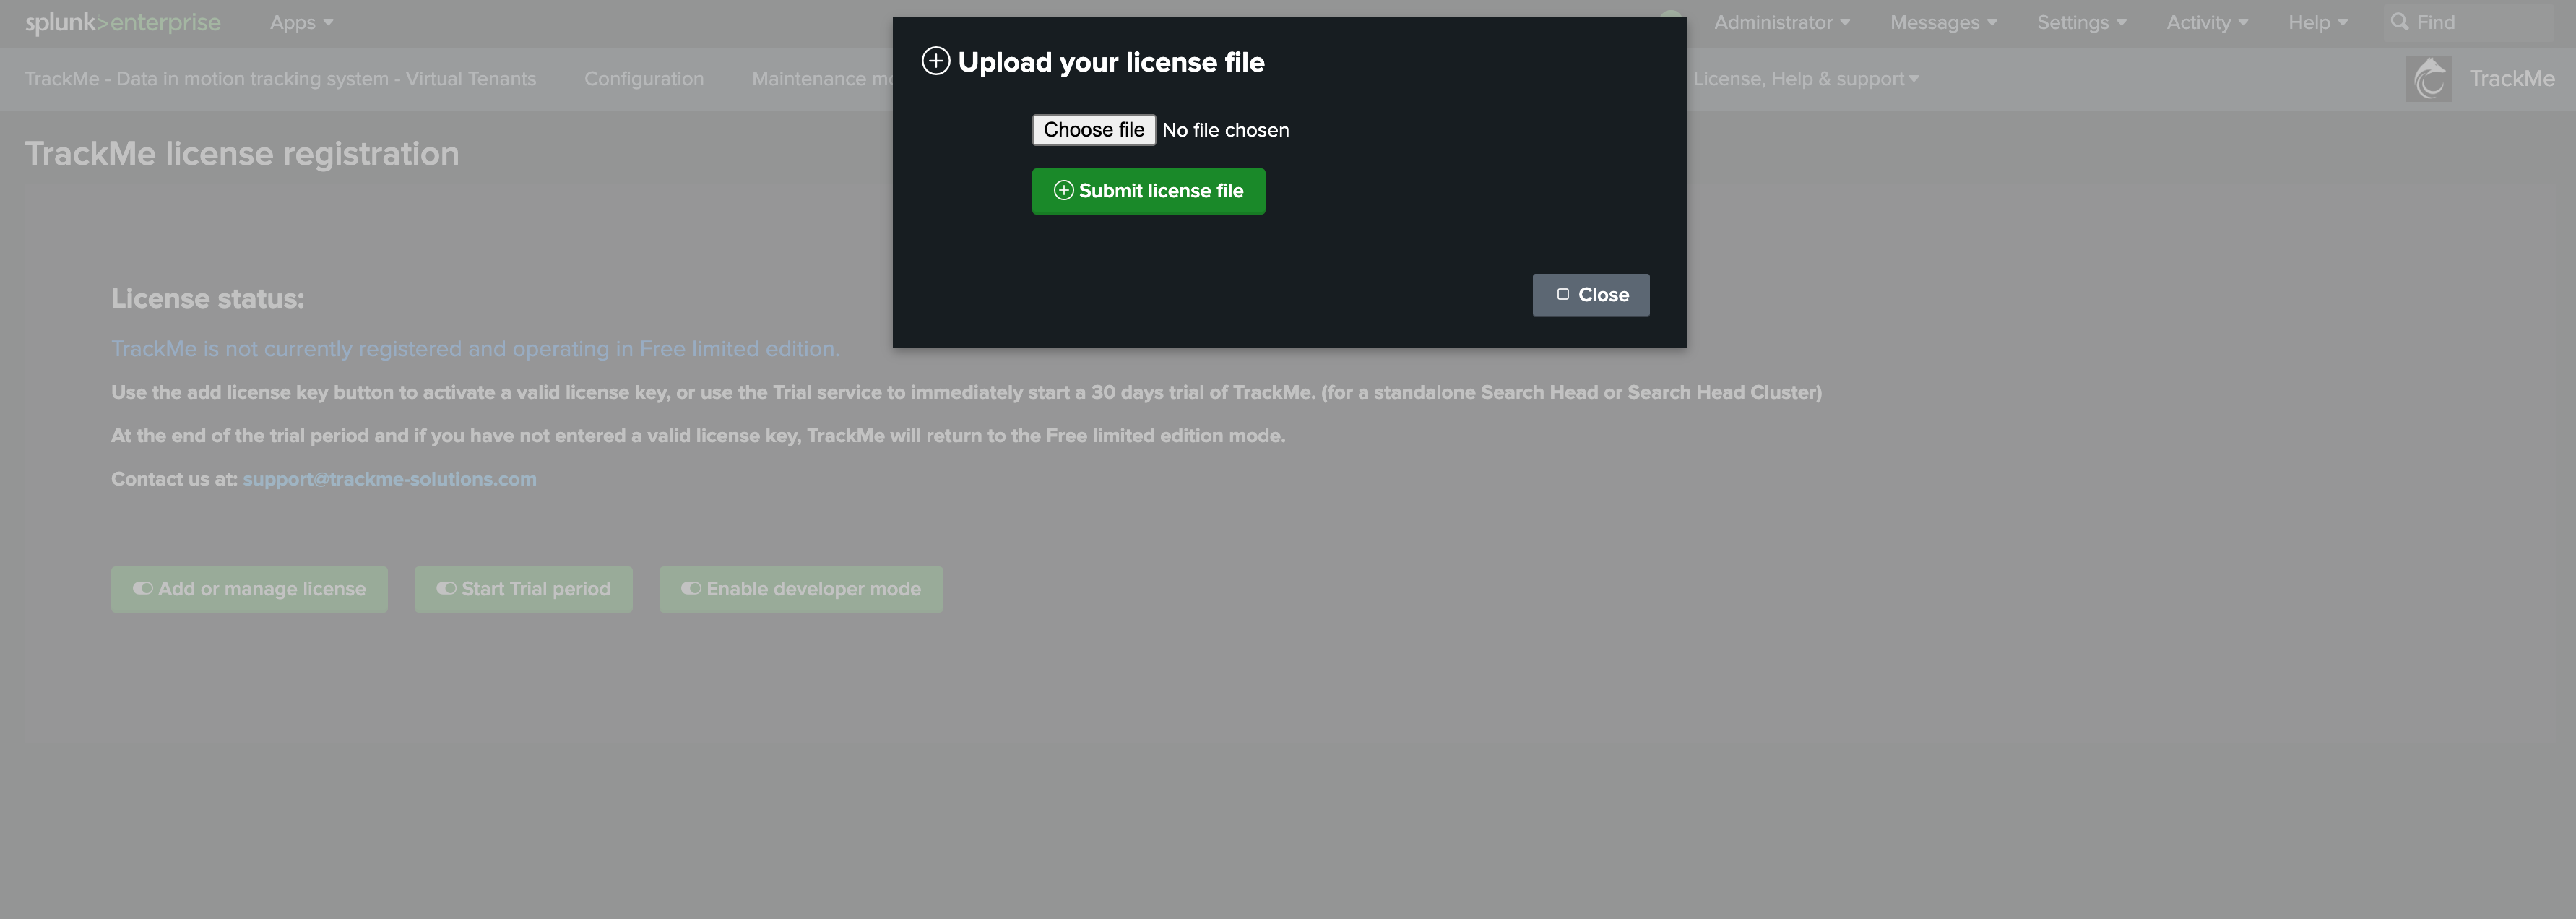This screenshot has width=2576, height=919.
Task: Click the Choose file button
Action: (x=1094, y=130)
